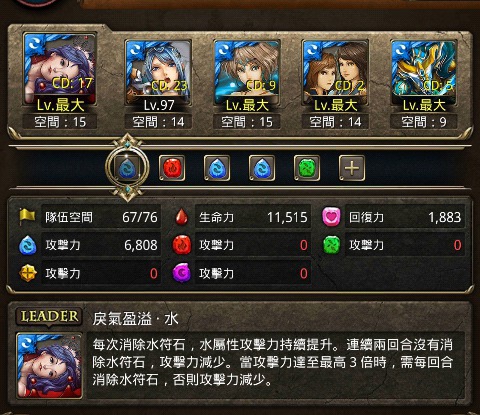Choose the dragon card with CD 5
Screen dimensions: 480x415
click(x=424, y=73)
